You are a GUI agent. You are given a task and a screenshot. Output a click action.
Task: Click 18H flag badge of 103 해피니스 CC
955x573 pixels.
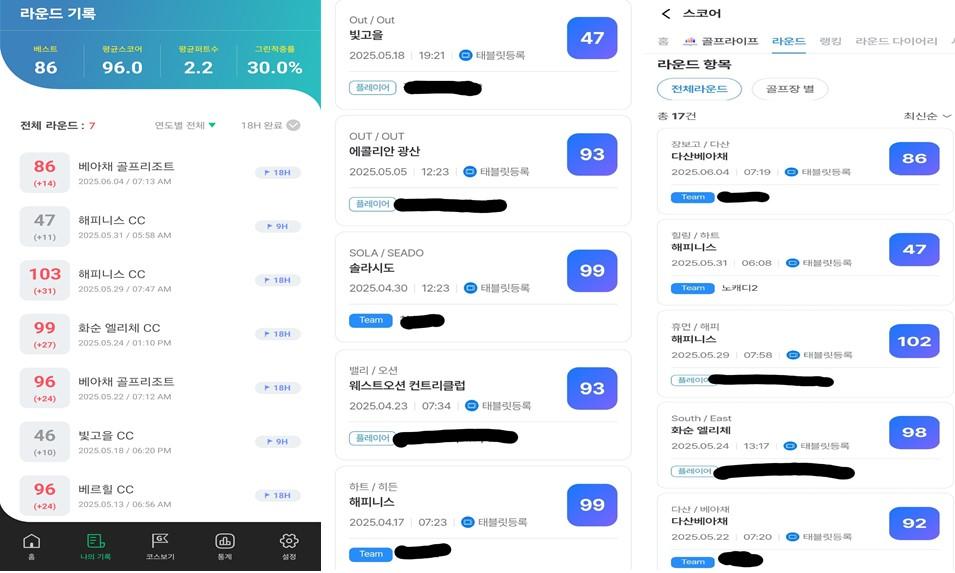coord(278,280)
